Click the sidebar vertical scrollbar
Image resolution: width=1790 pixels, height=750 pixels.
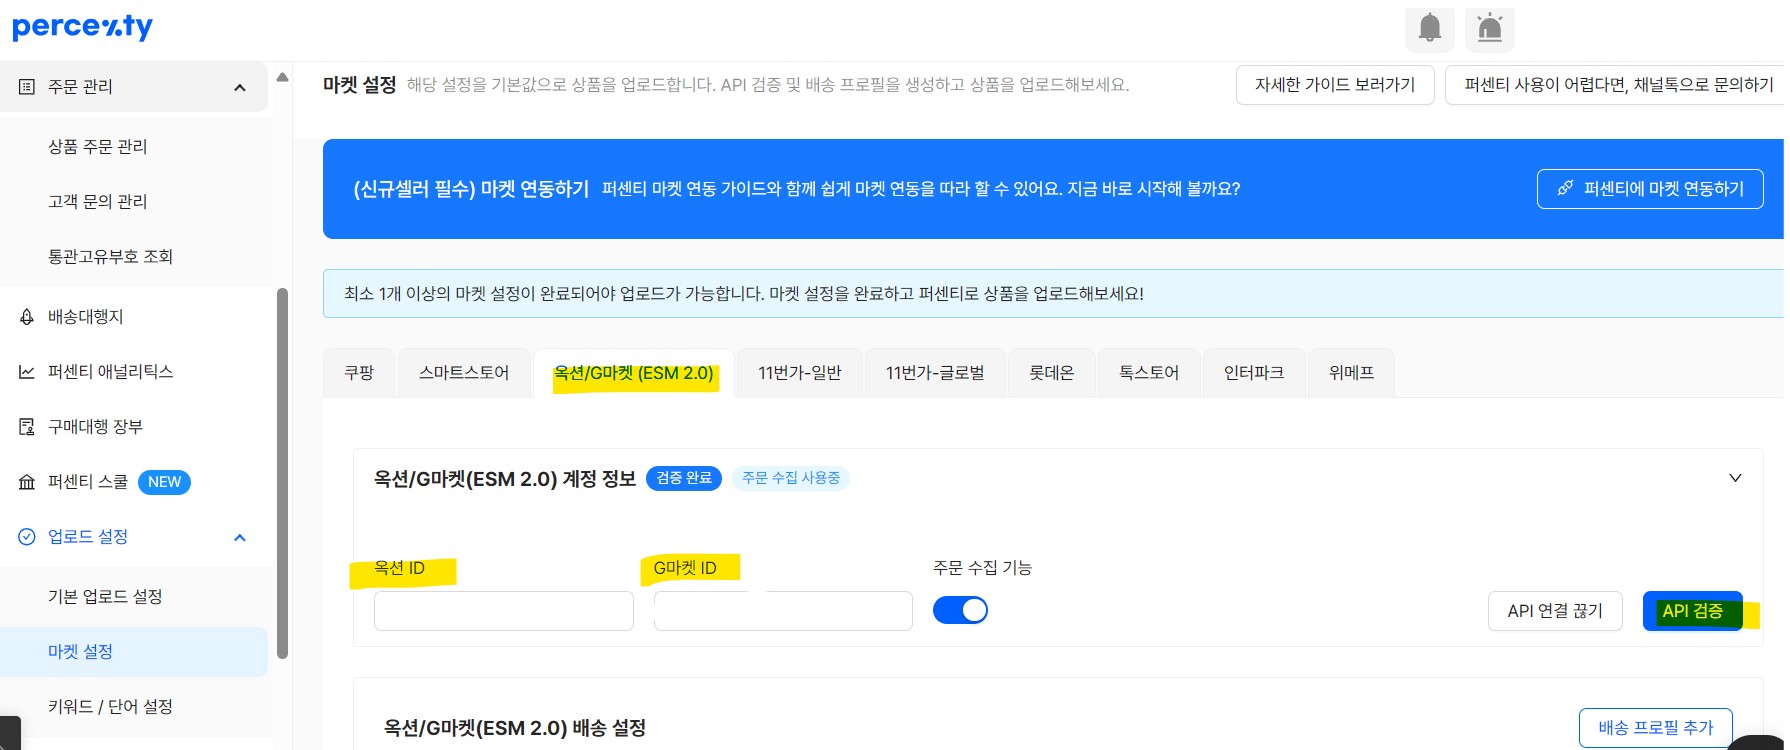coord(282,474)
